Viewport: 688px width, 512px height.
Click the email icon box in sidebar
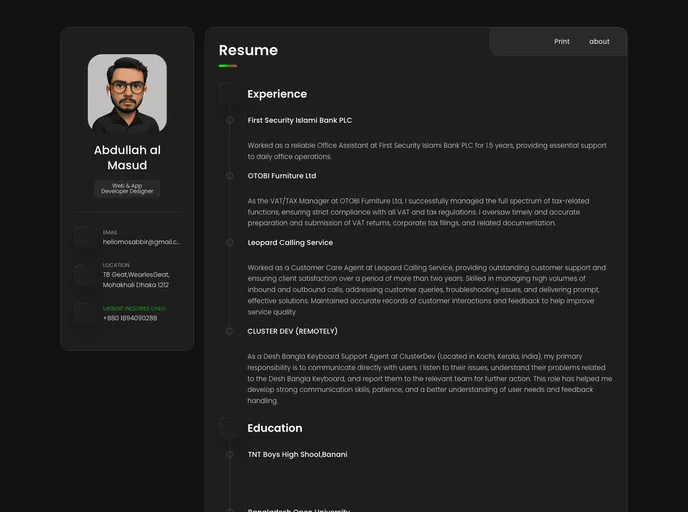85,237
